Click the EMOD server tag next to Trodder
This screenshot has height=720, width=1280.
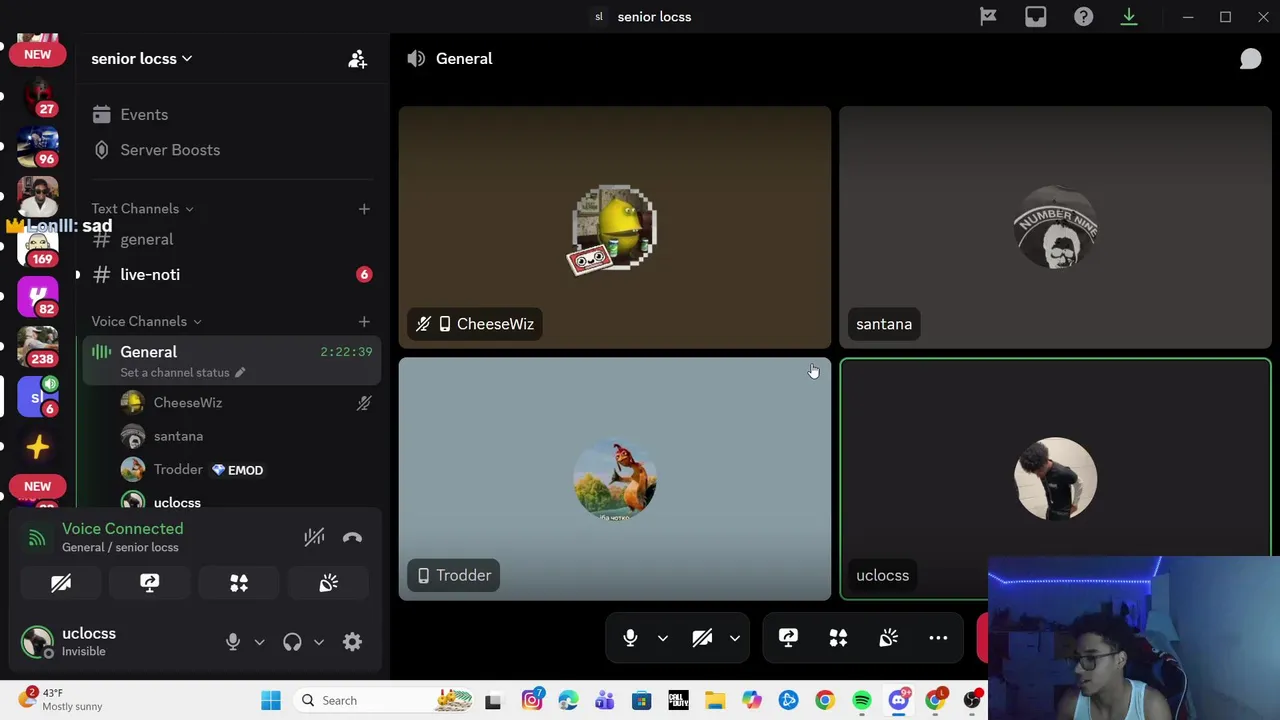[x=237, y=470]
